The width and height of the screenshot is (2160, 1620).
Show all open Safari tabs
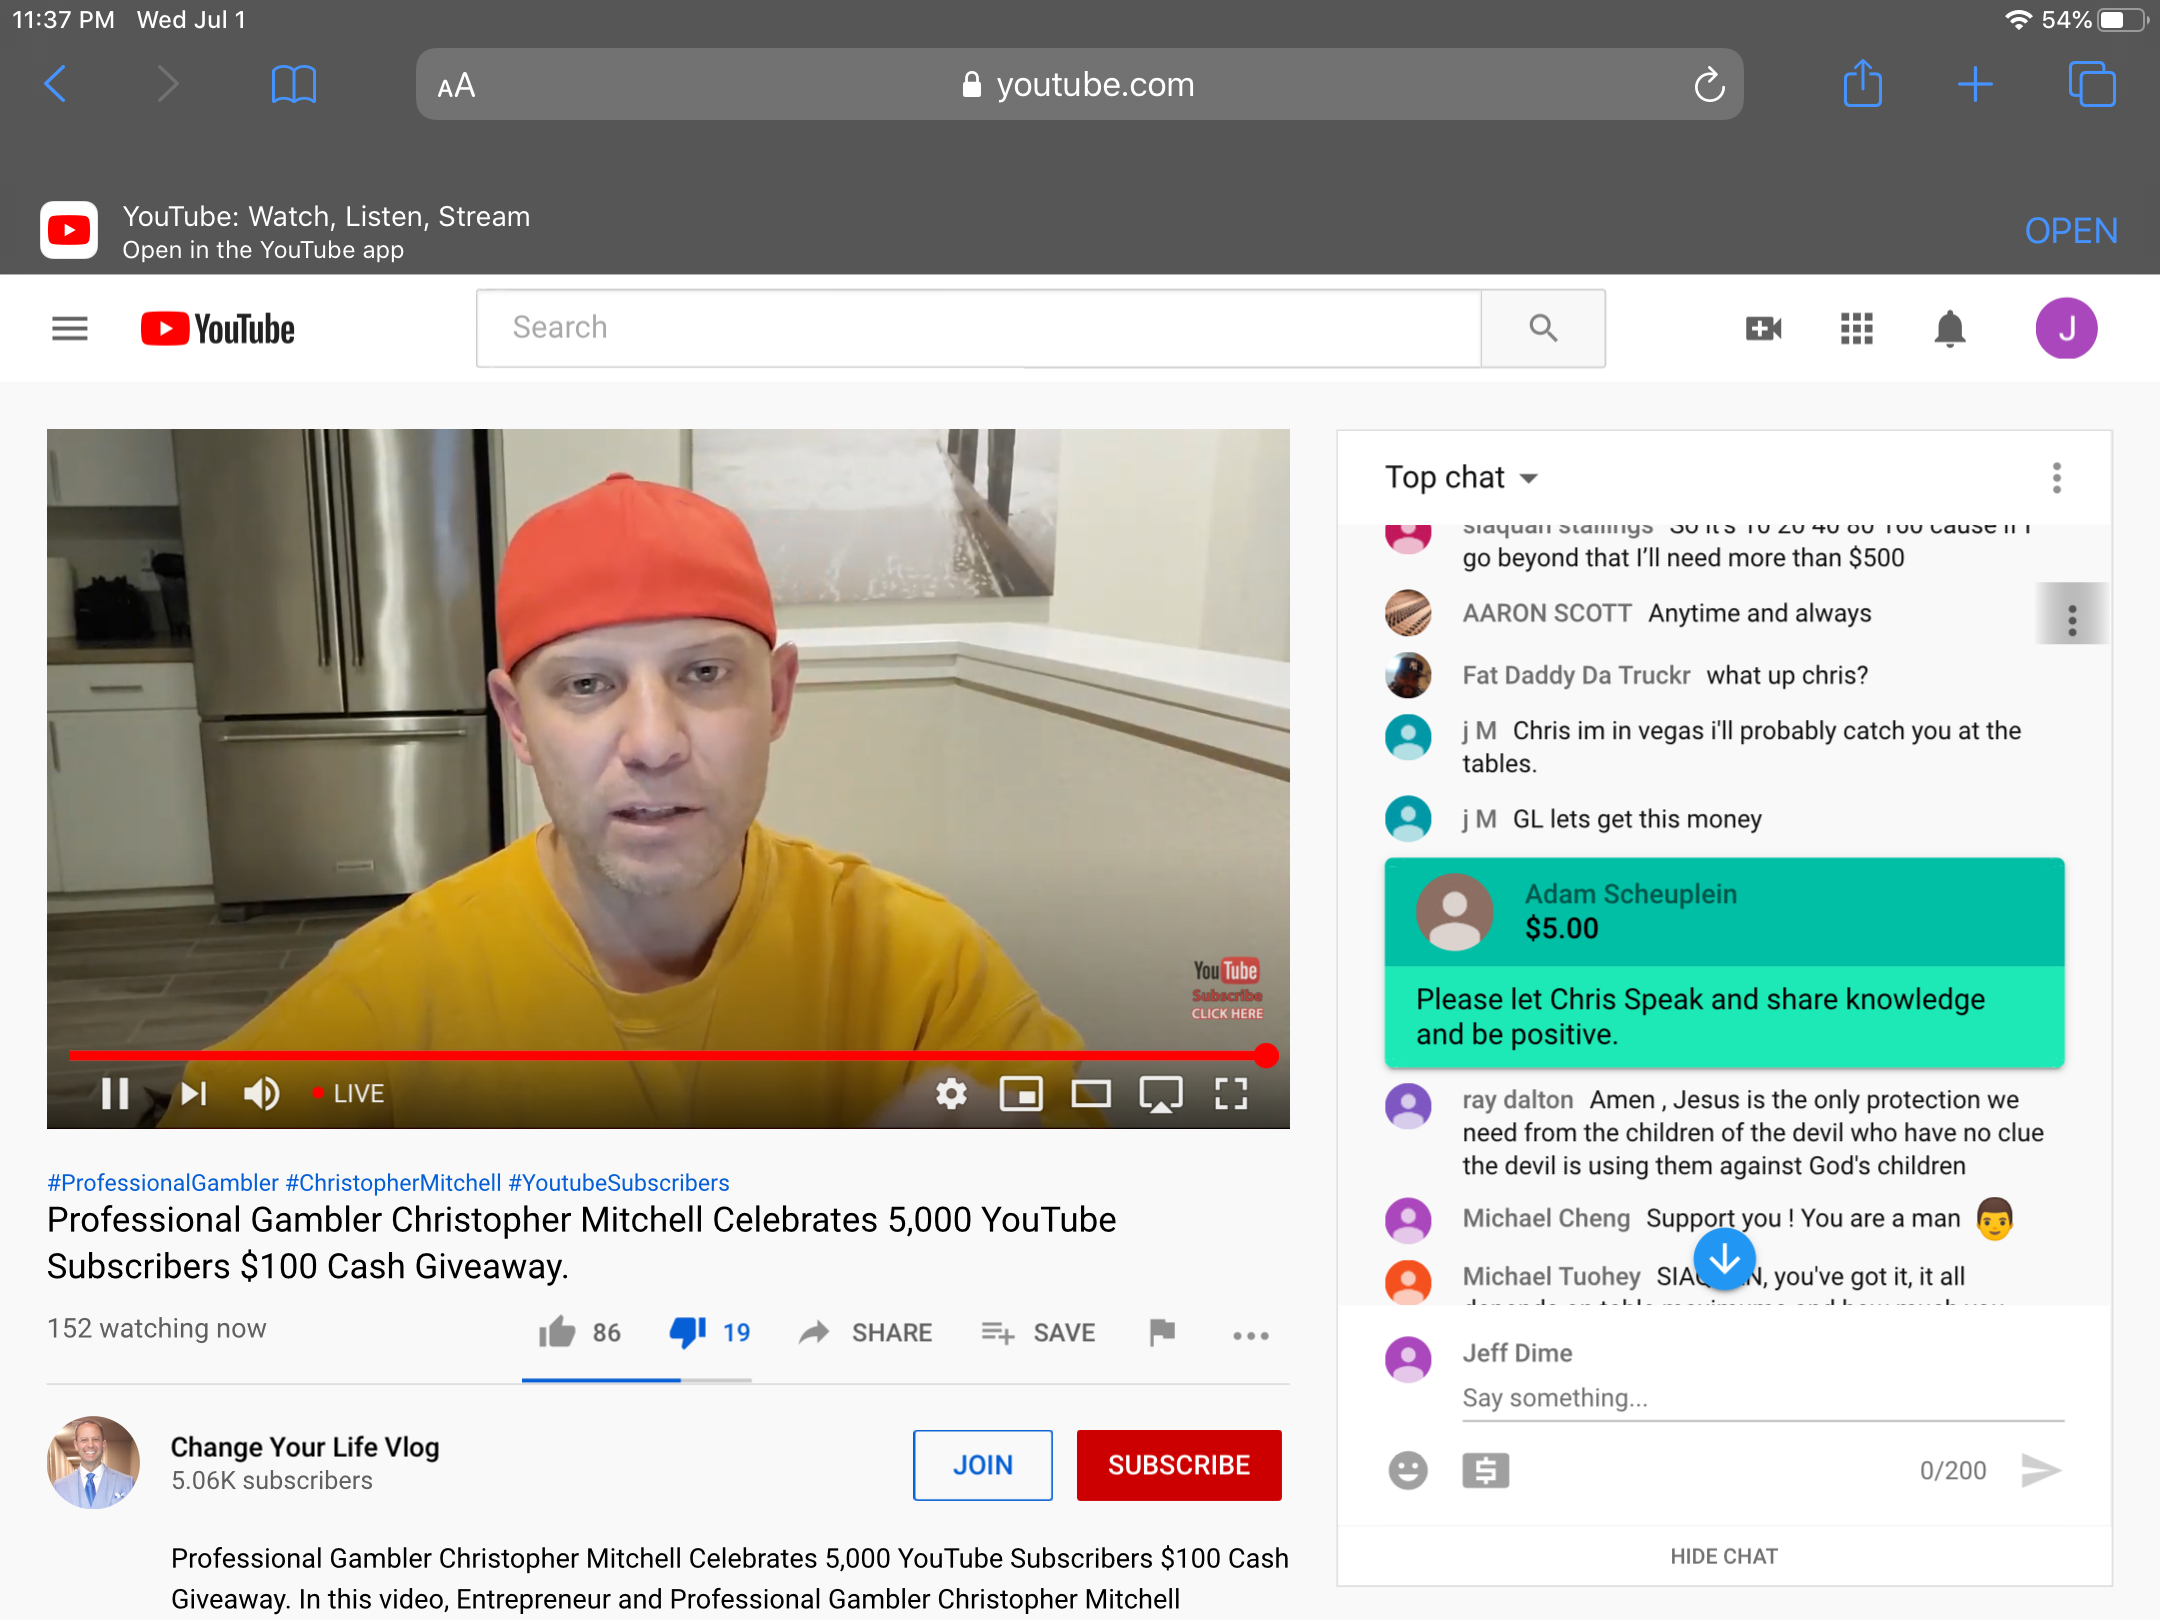(x=2091, y=84)
